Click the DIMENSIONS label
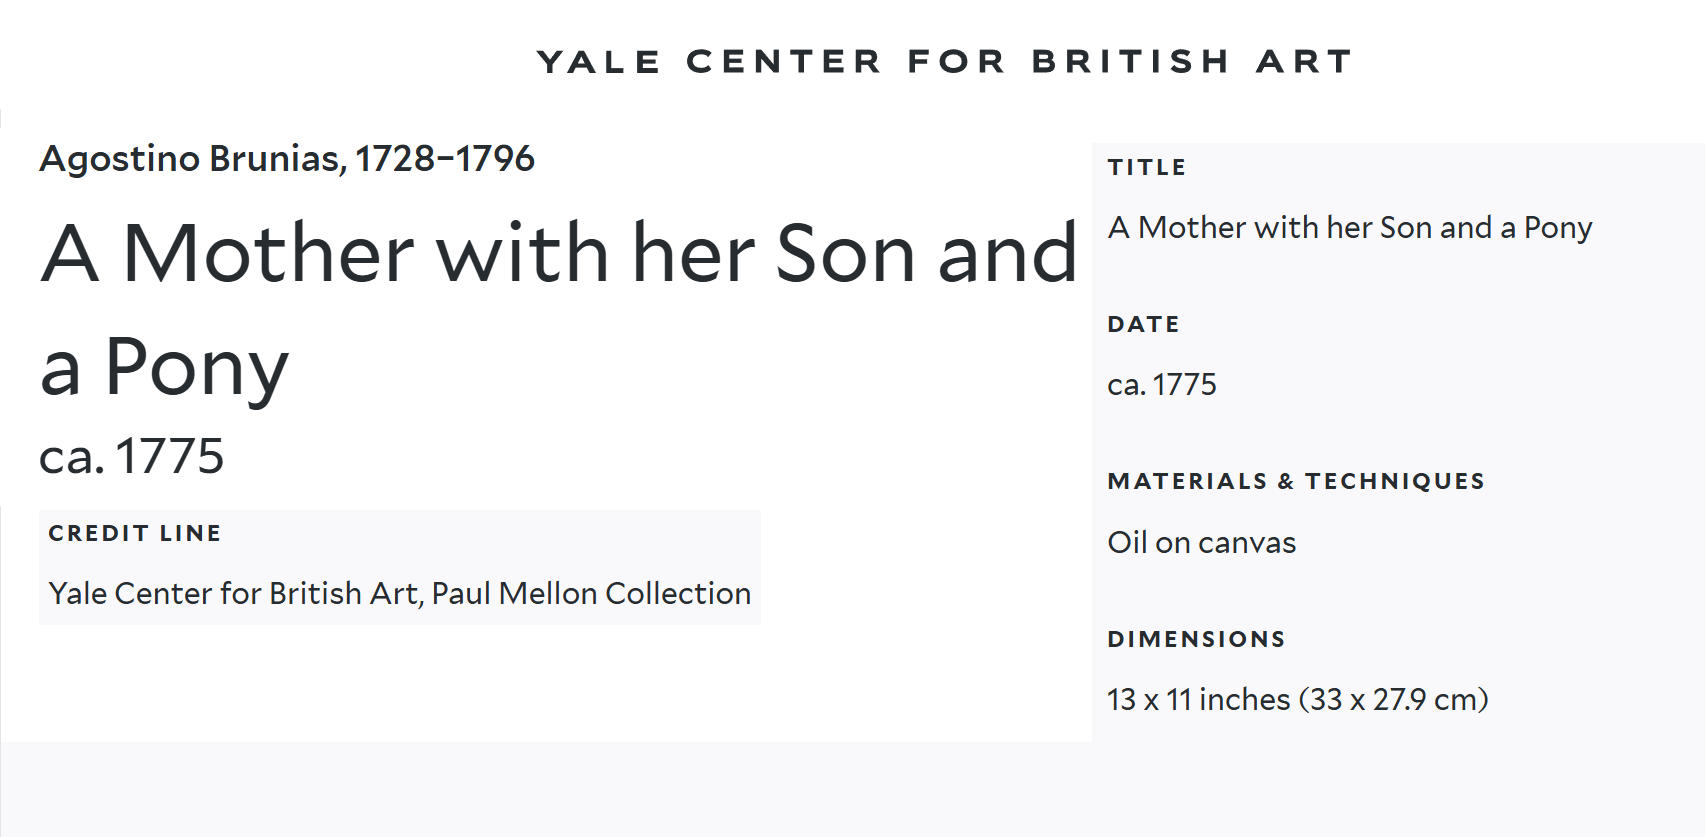 (x=1196, y=639)
